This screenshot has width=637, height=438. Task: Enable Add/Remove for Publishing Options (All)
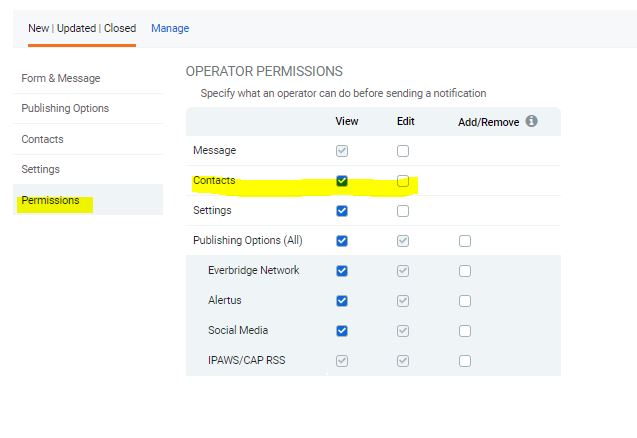465,241
